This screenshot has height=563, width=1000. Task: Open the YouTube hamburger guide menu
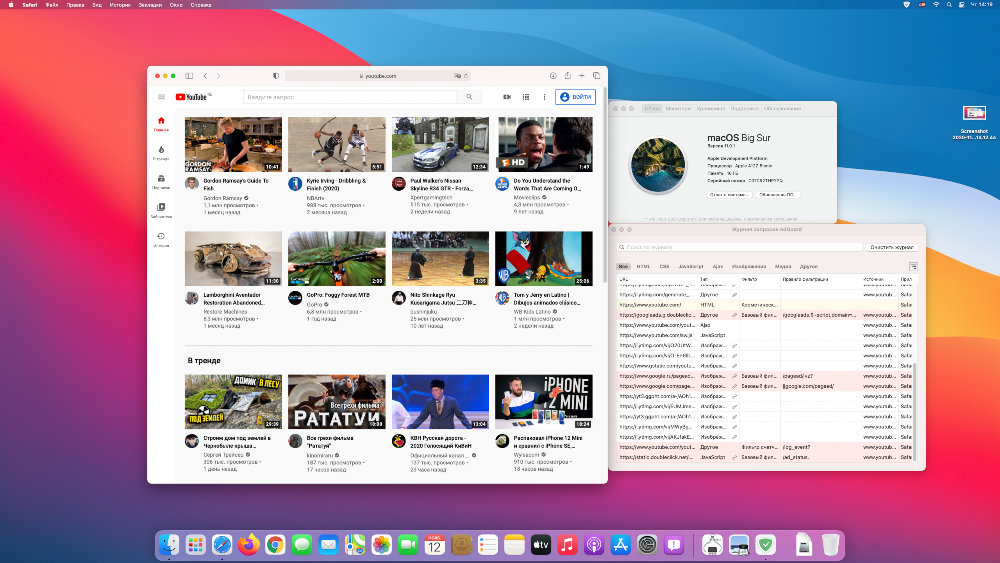click(161, 97)
